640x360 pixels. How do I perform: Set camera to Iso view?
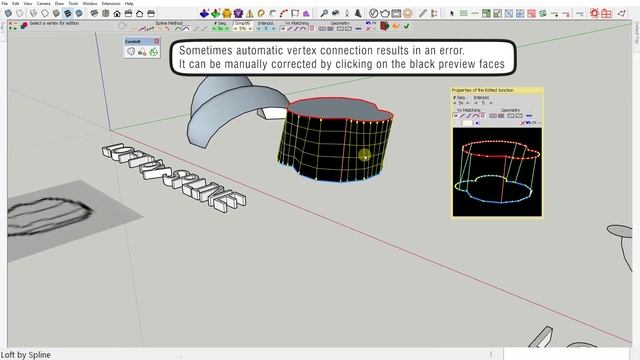pos(94,13)
